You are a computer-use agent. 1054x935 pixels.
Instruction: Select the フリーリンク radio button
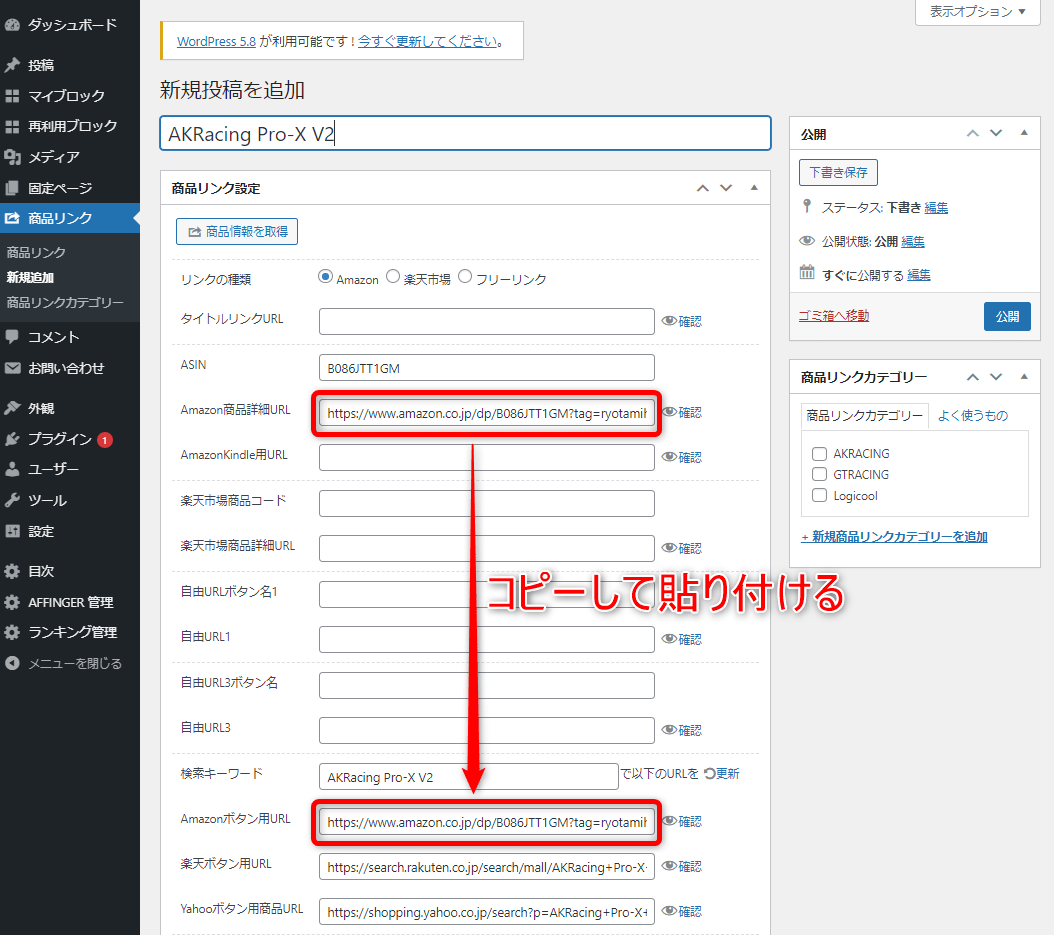(x=465, y=277)
